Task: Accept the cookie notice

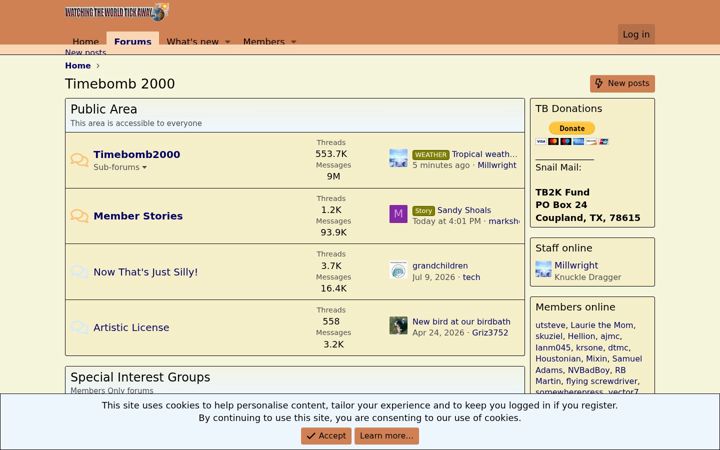Action: [x=326, y=436]
